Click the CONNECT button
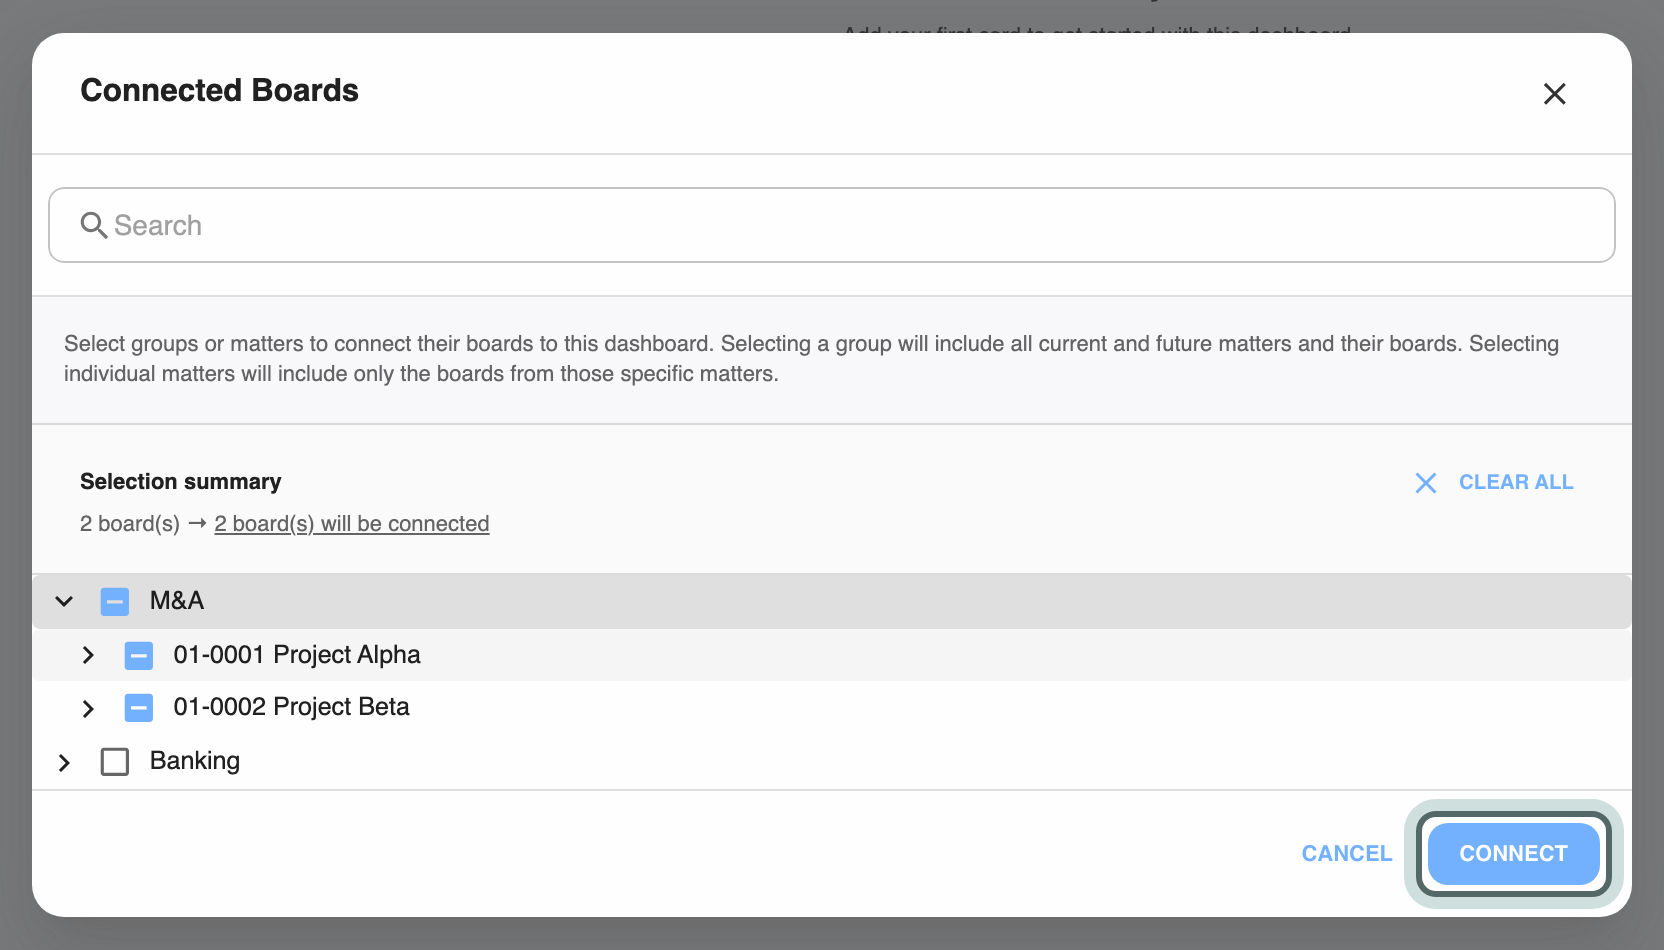Viewport: 1664px width, 950px height. (x=1513, y=854)
